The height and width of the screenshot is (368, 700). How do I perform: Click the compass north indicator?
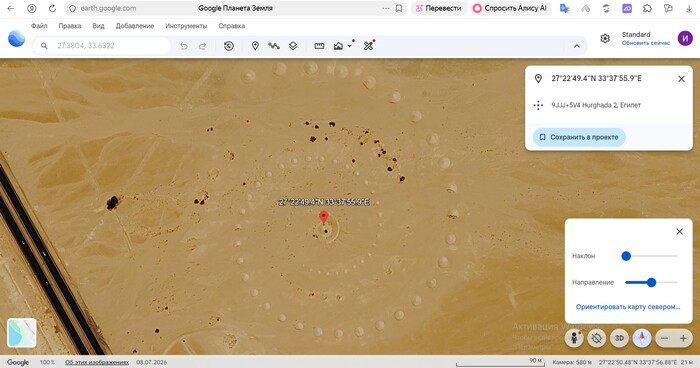point(642,338)
